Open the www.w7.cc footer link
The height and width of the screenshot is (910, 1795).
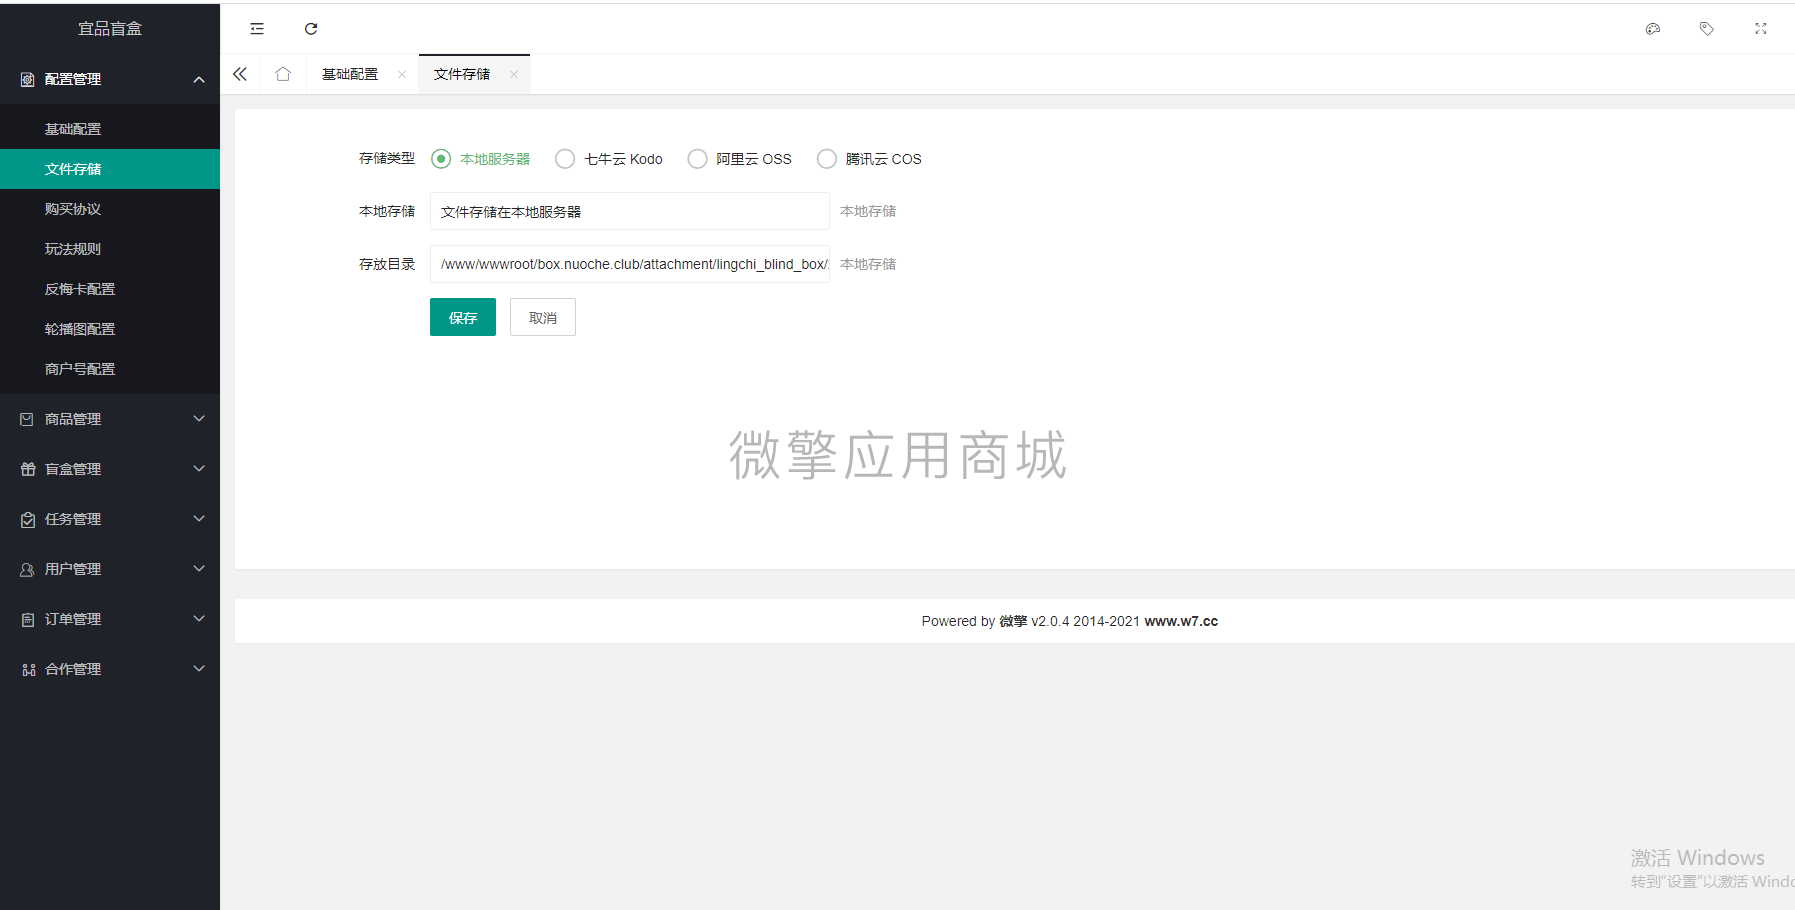pyautogui.click(x=1181, y=621)
